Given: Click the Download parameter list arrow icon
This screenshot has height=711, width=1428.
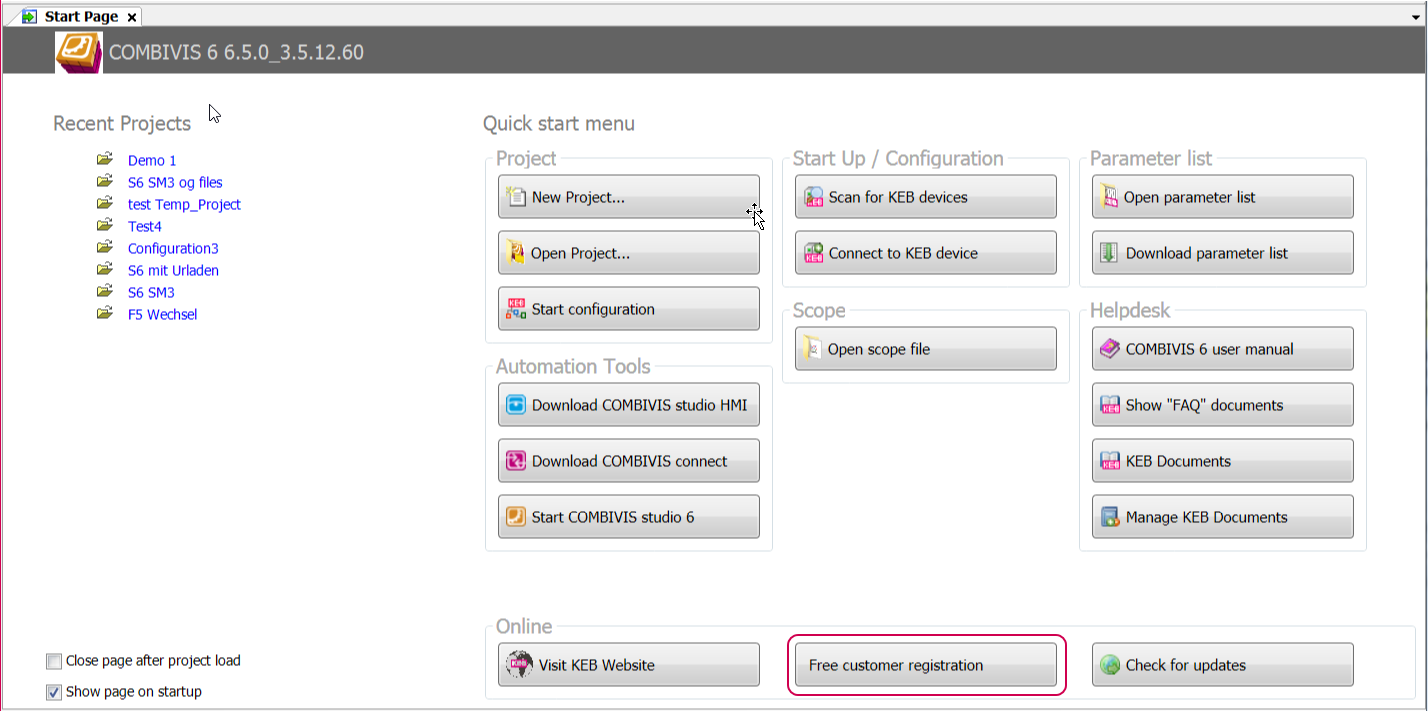Looking at the screenshot, I should click(x=1109, y=253).
